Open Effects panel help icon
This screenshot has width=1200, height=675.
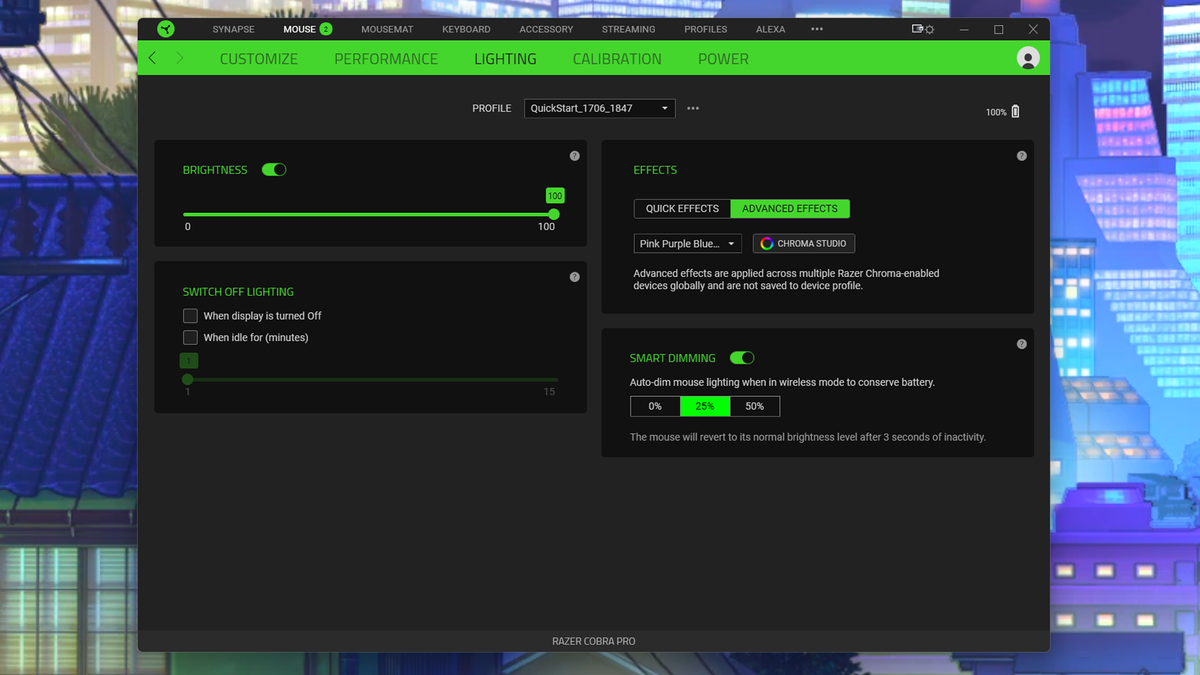(1021, 156)
